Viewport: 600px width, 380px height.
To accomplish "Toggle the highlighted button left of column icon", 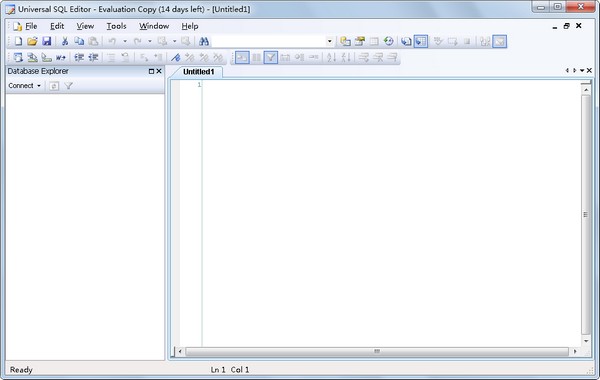I will click(242, 58).
